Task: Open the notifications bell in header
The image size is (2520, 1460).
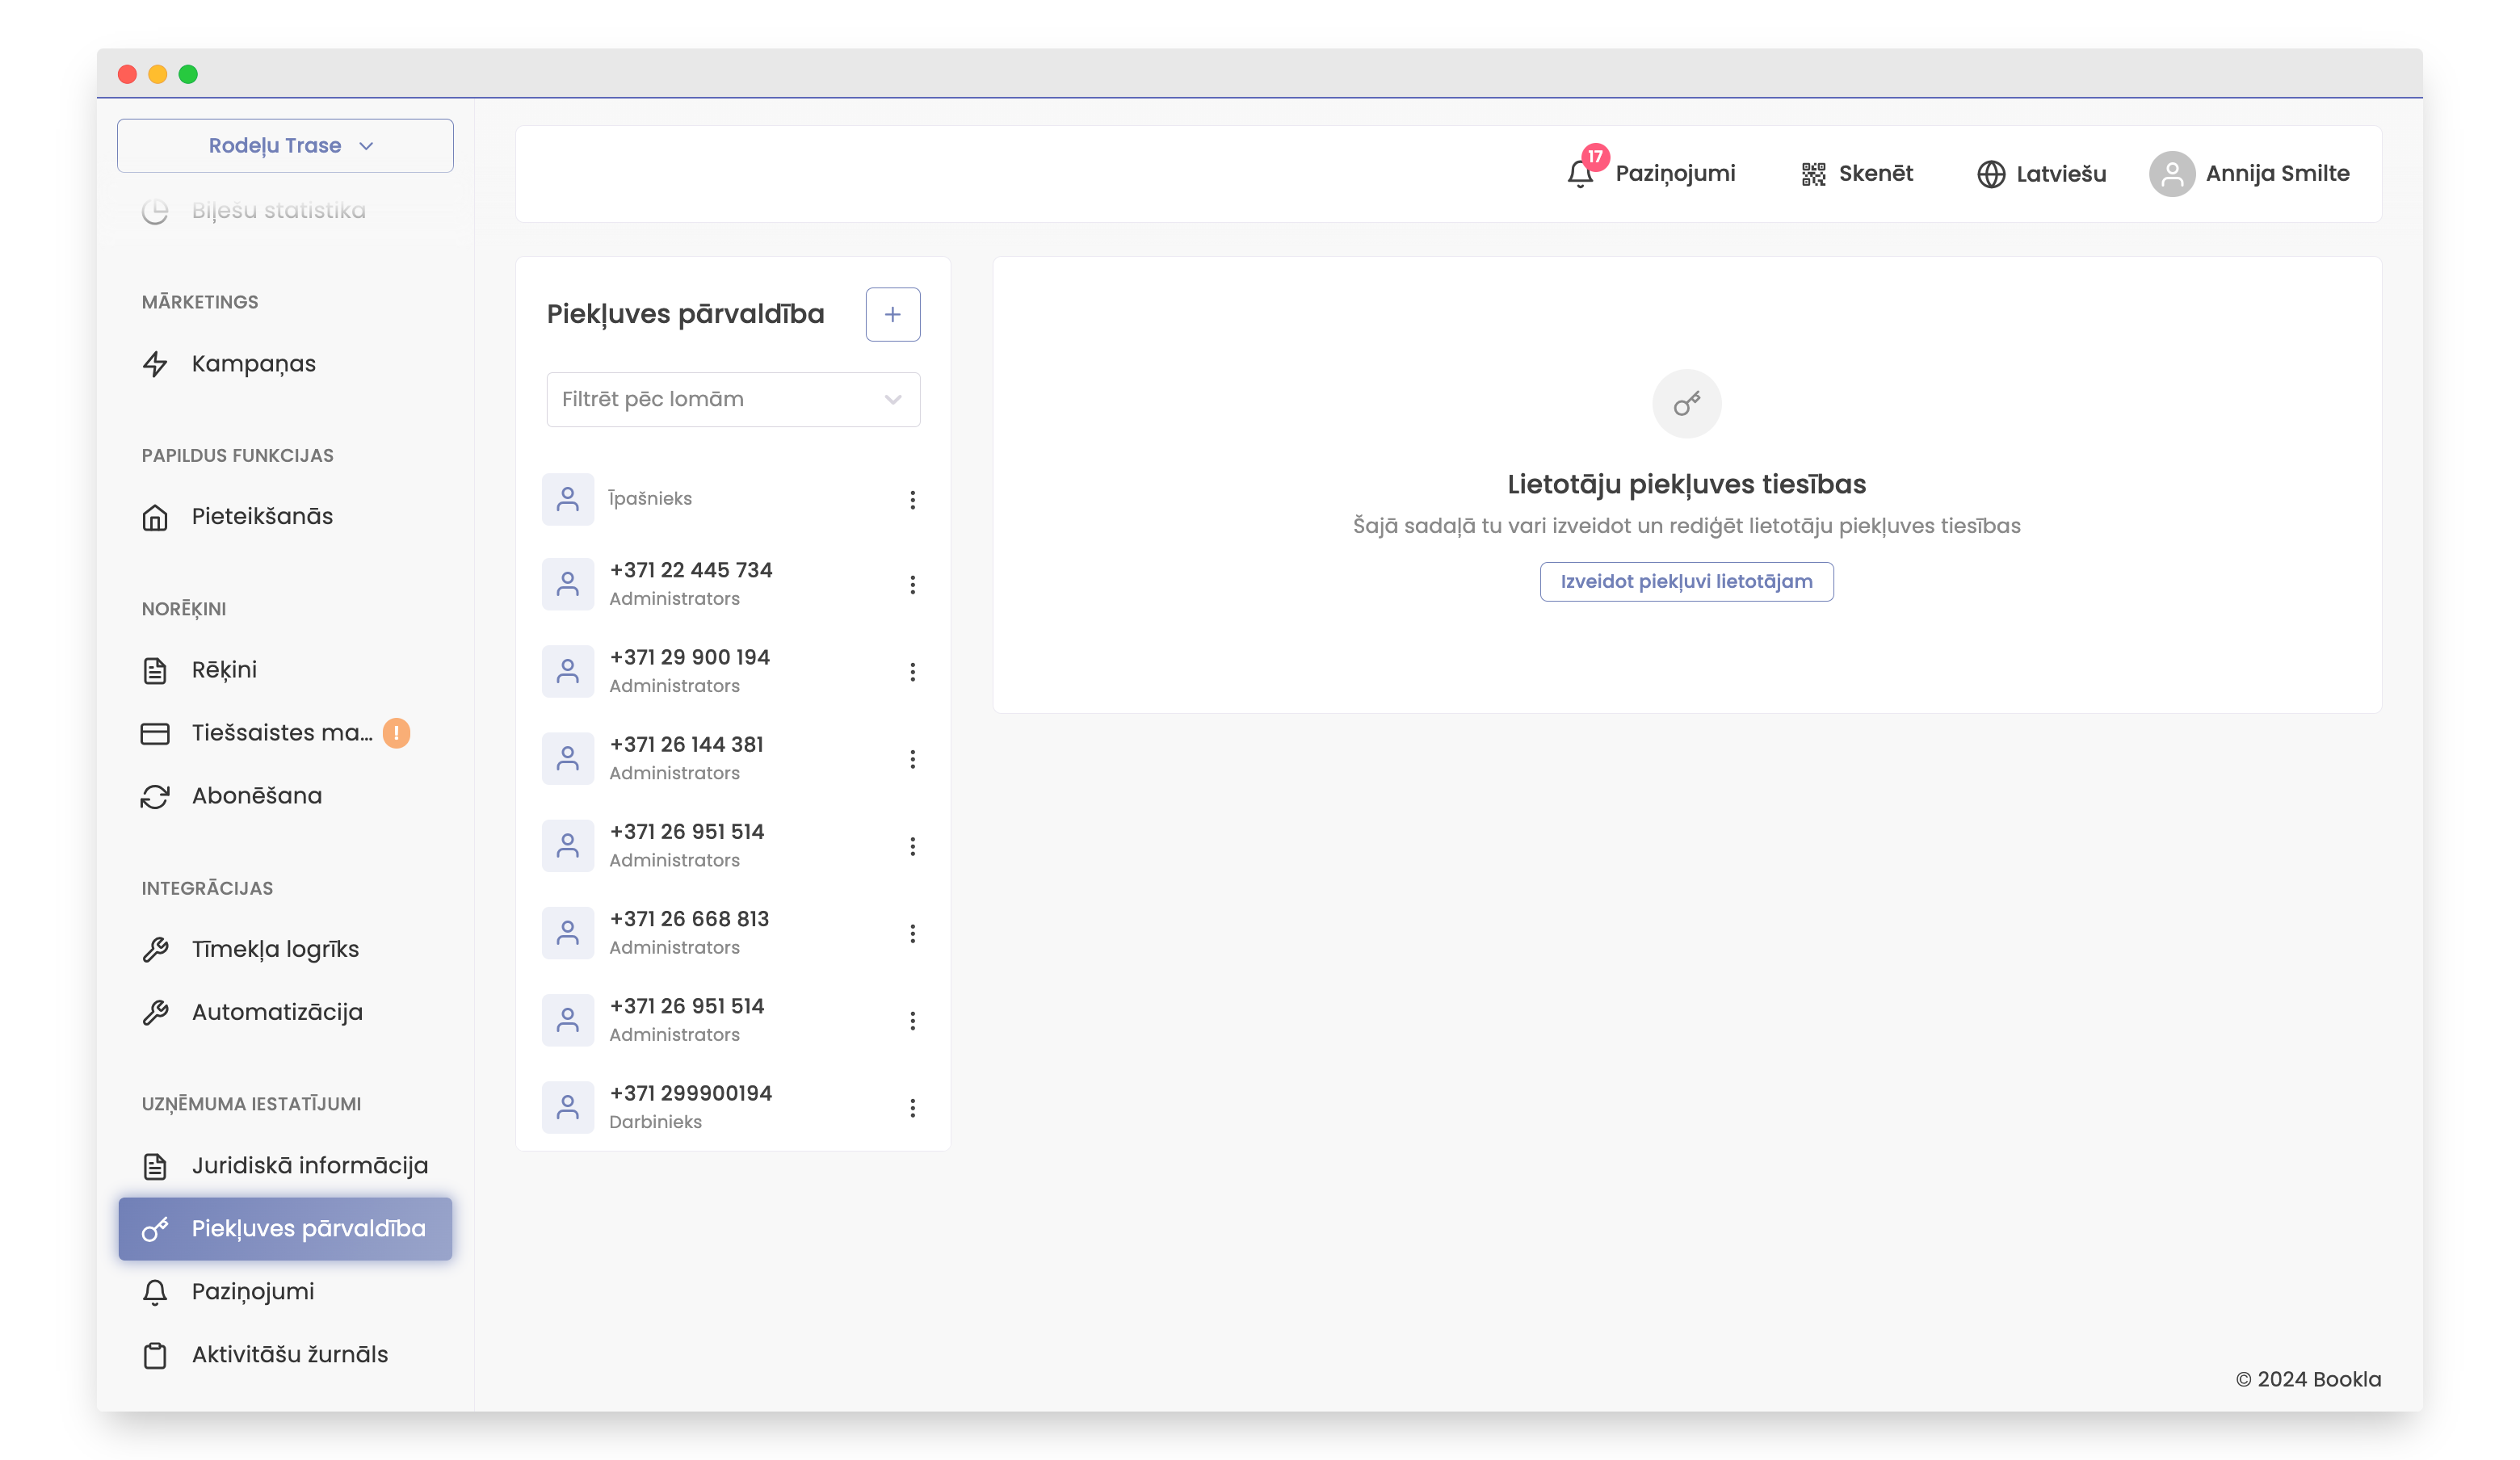Action: point(1580,173)
